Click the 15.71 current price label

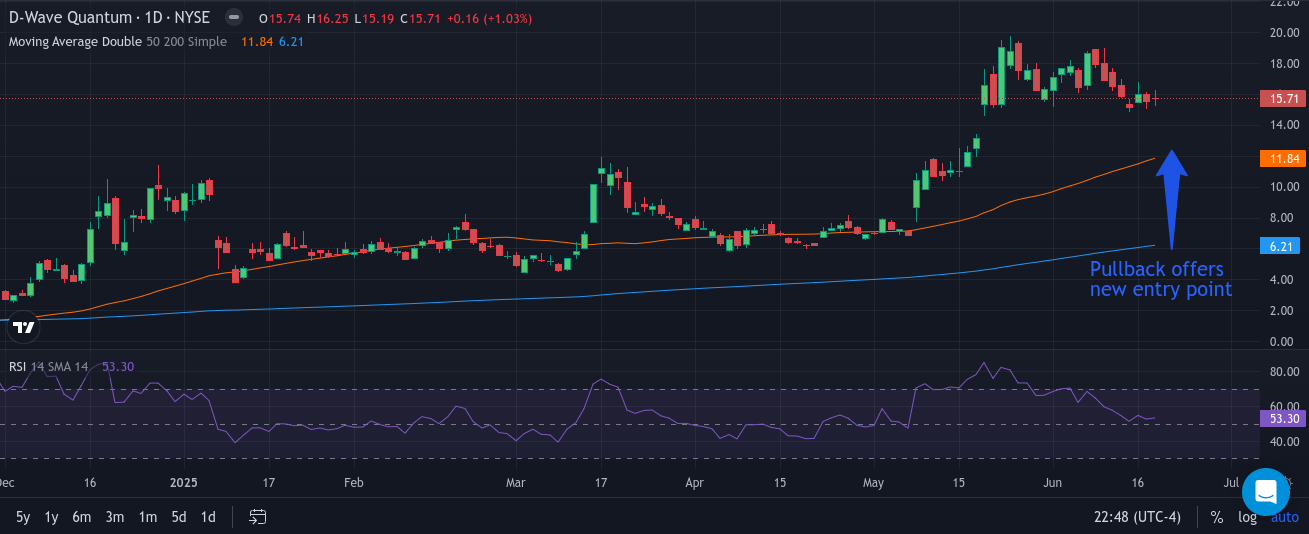coord(1284,98)
